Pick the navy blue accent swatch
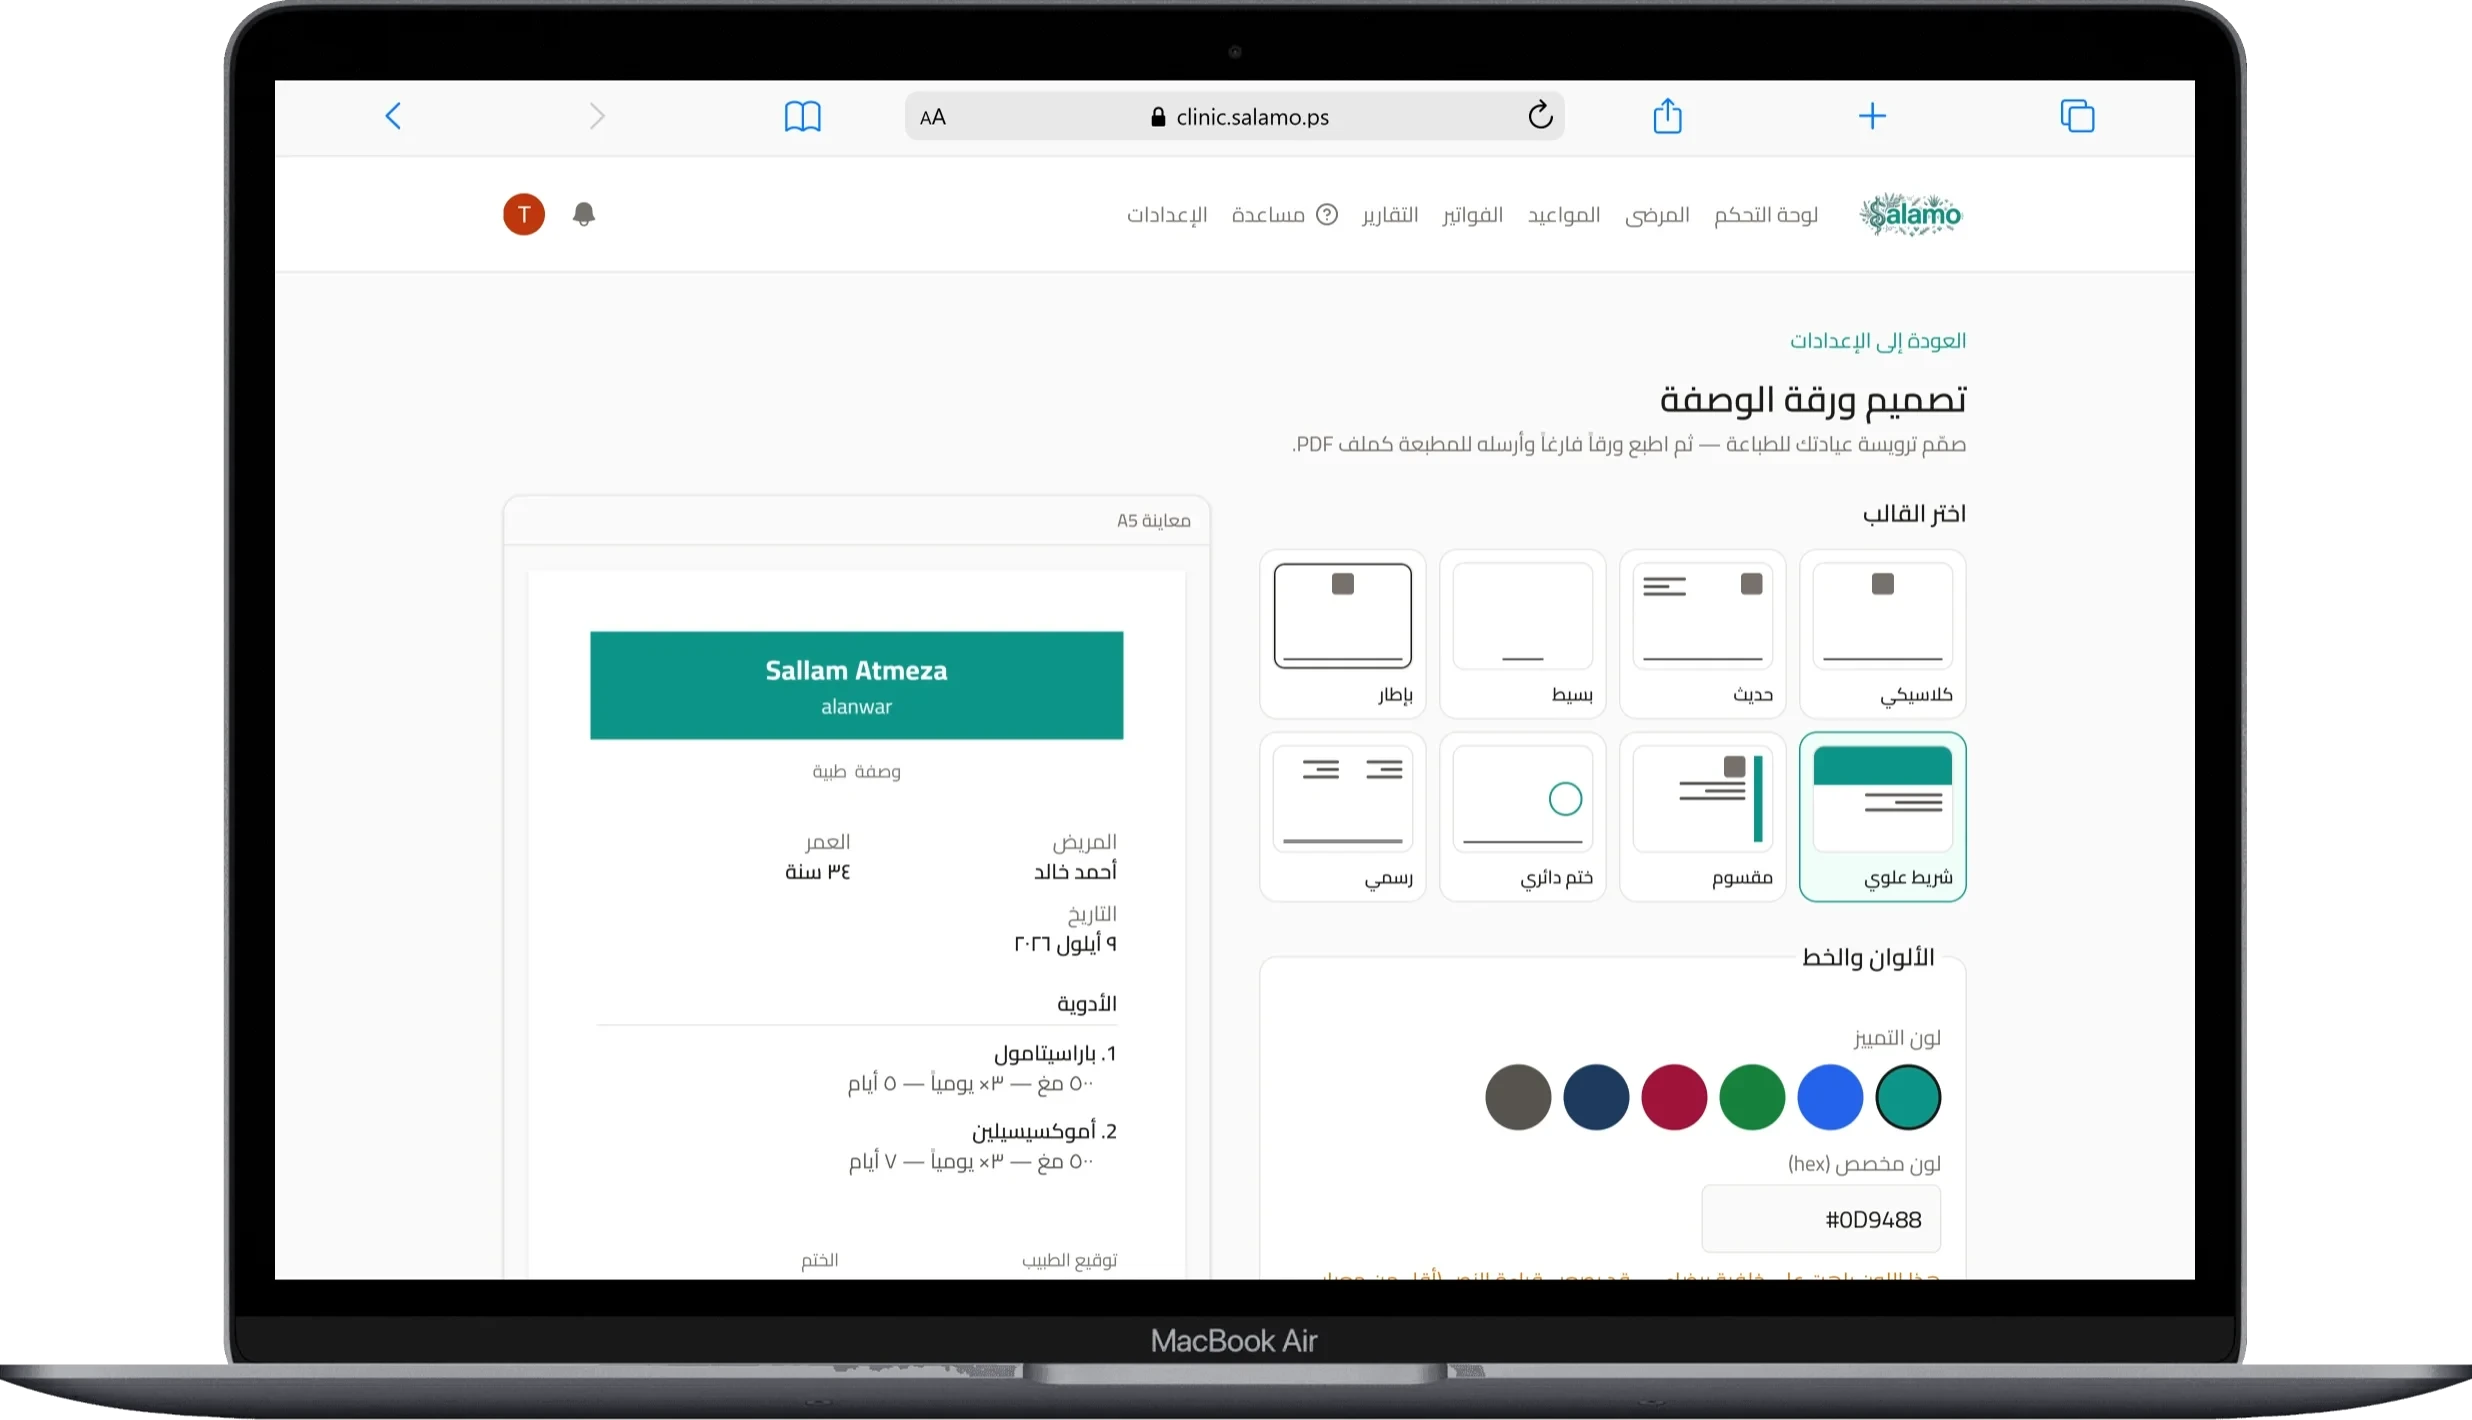Viewport: 2472px width, 1420px height. pos(1596,1097)
